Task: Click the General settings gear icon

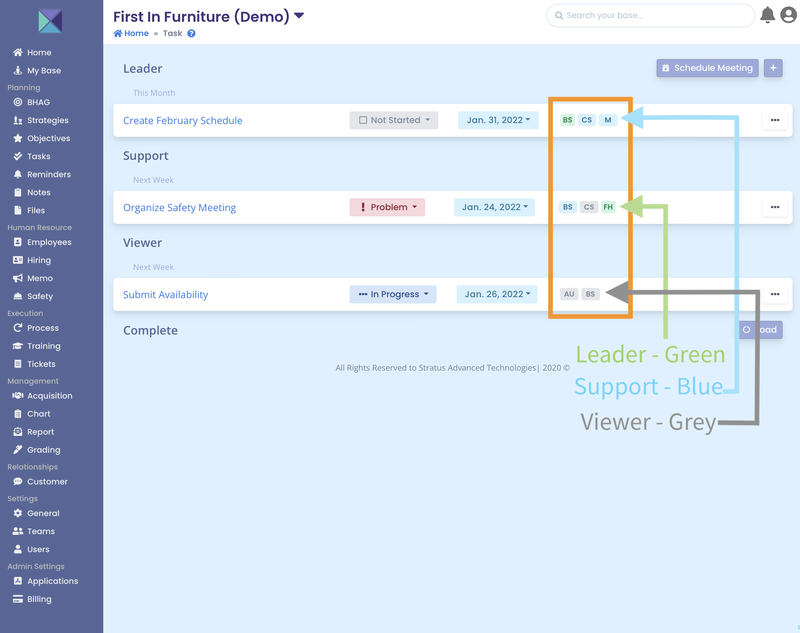Action: tap(18, 513)
